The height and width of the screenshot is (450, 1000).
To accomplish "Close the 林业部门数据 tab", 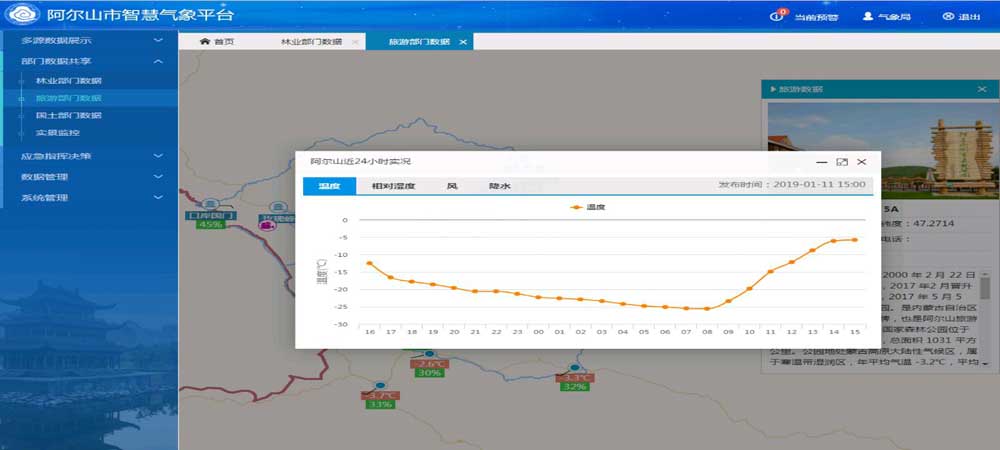I will pos(353,42).
